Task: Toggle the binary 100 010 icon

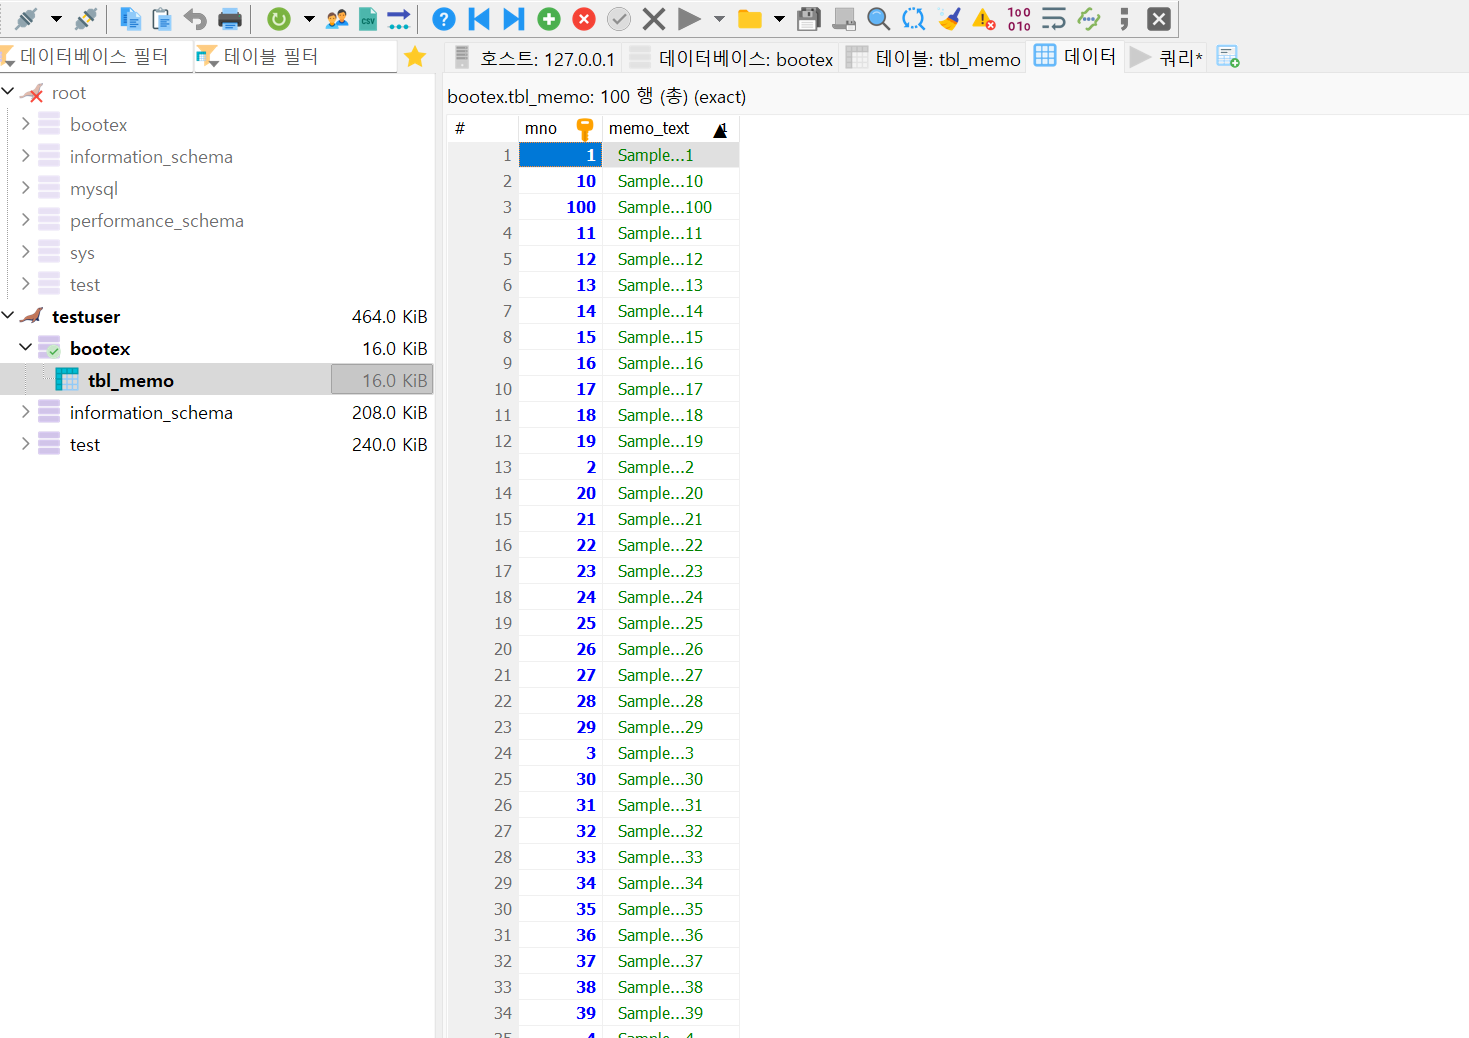Action: tap(1019, 18)
